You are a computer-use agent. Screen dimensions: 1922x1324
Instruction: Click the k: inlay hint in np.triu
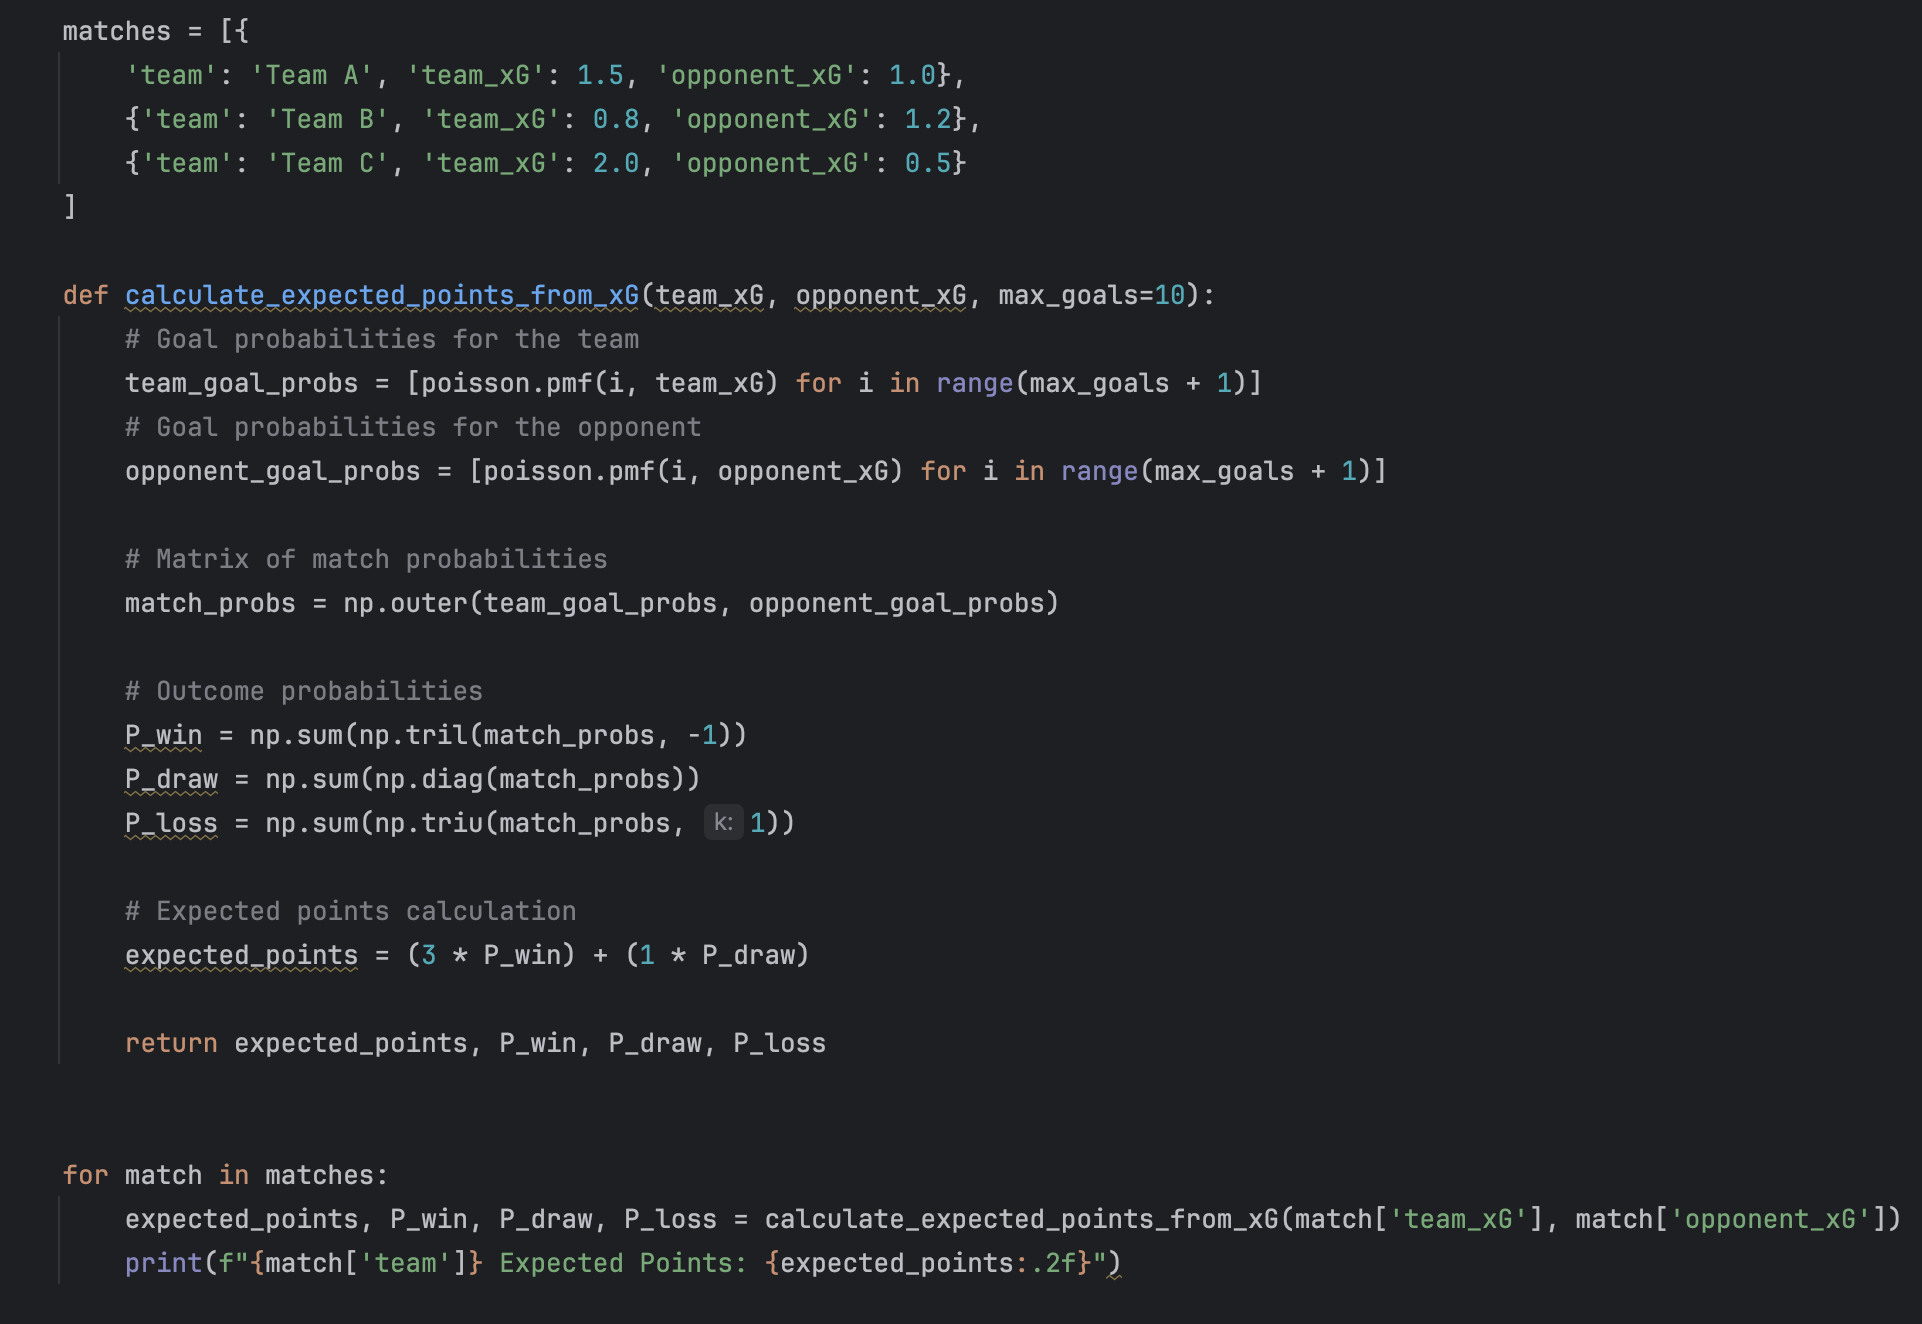(723, 823)
